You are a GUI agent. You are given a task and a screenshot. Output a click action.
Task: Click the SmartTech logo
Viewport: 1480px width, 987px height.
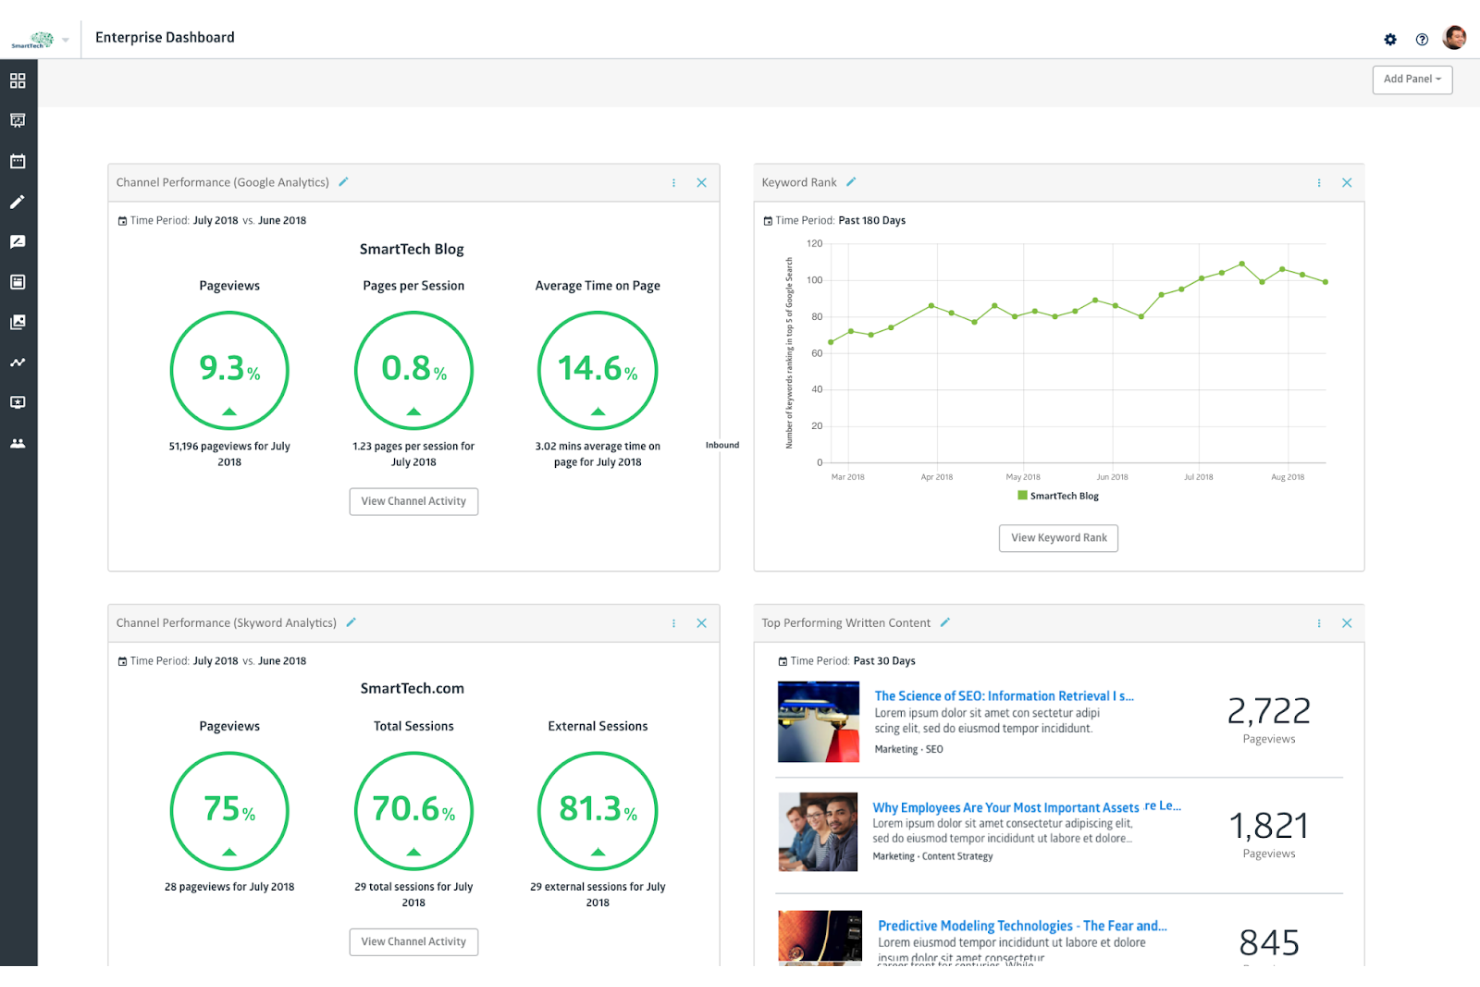click(x=33, y=40)
